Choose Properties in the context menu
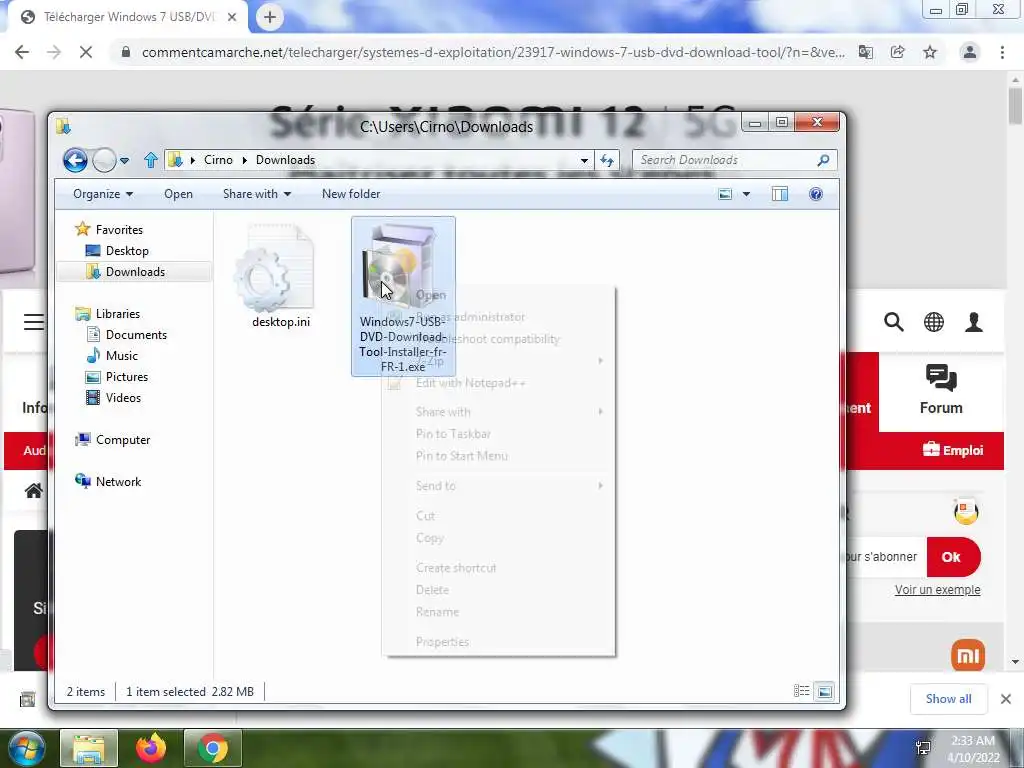The height and width of the screenshot is (768, 1024). point(498,642)
